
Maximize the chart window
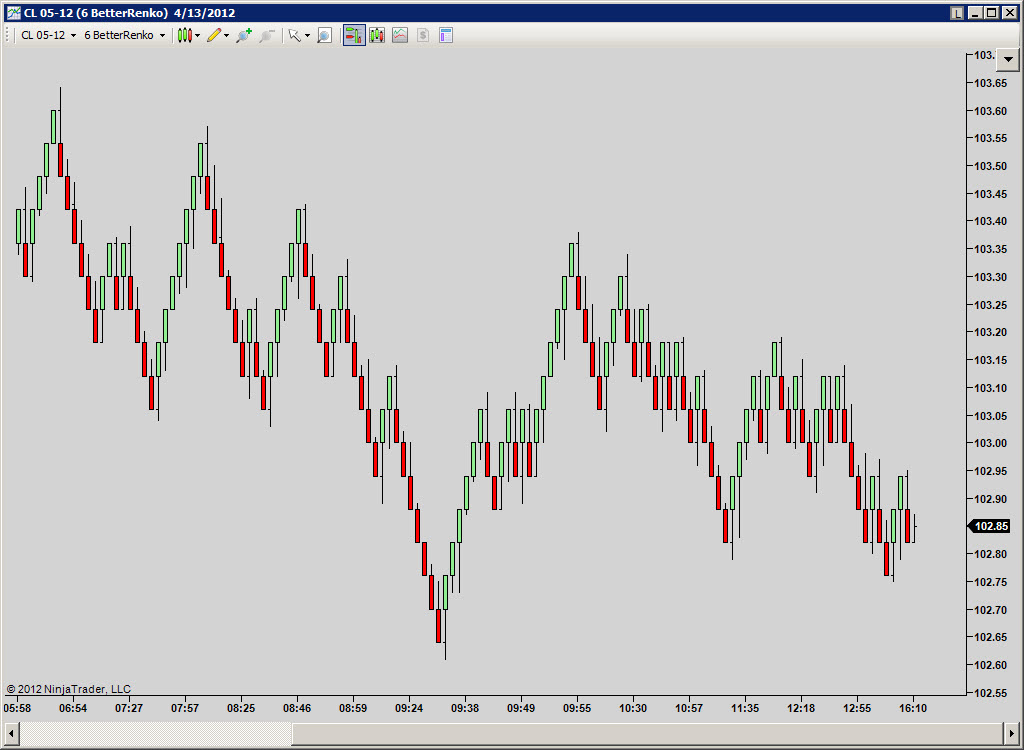(x=992, y=12)
